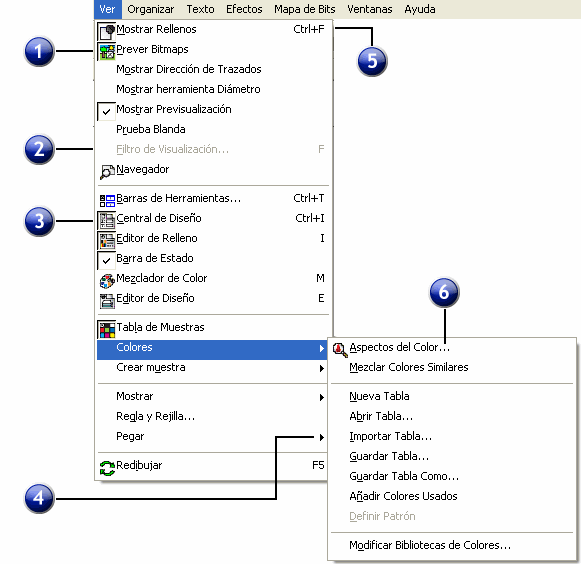Click the Central de Diseño icon

[107, 220]
